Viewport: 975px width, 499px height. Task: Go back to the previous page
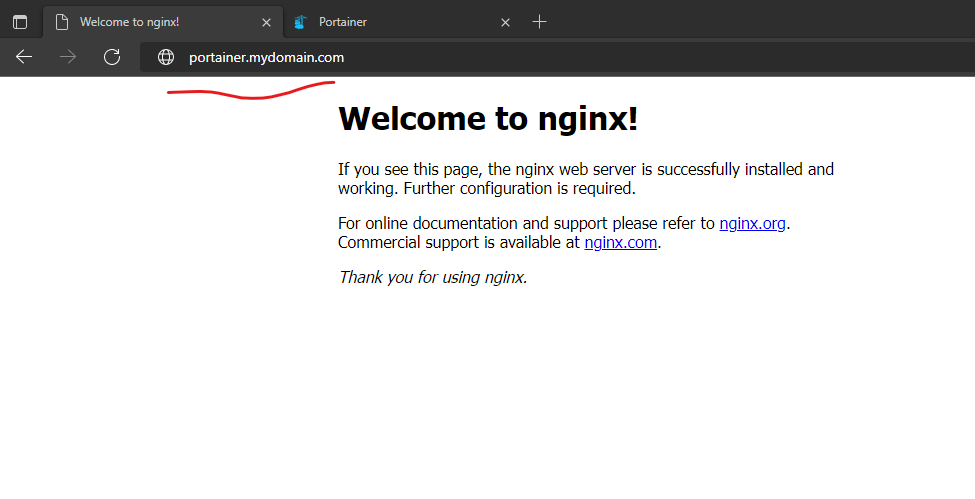tap(24, 57)
